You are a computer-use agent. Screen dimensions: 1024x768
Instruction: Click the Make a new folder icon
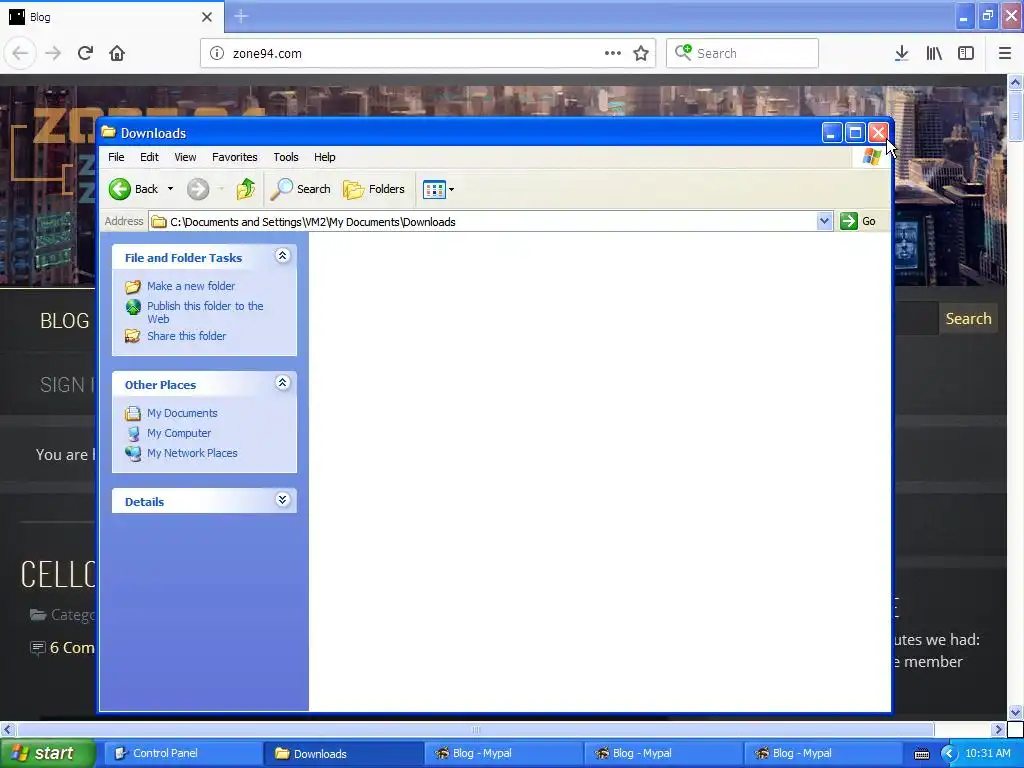(x=133, y=287)
